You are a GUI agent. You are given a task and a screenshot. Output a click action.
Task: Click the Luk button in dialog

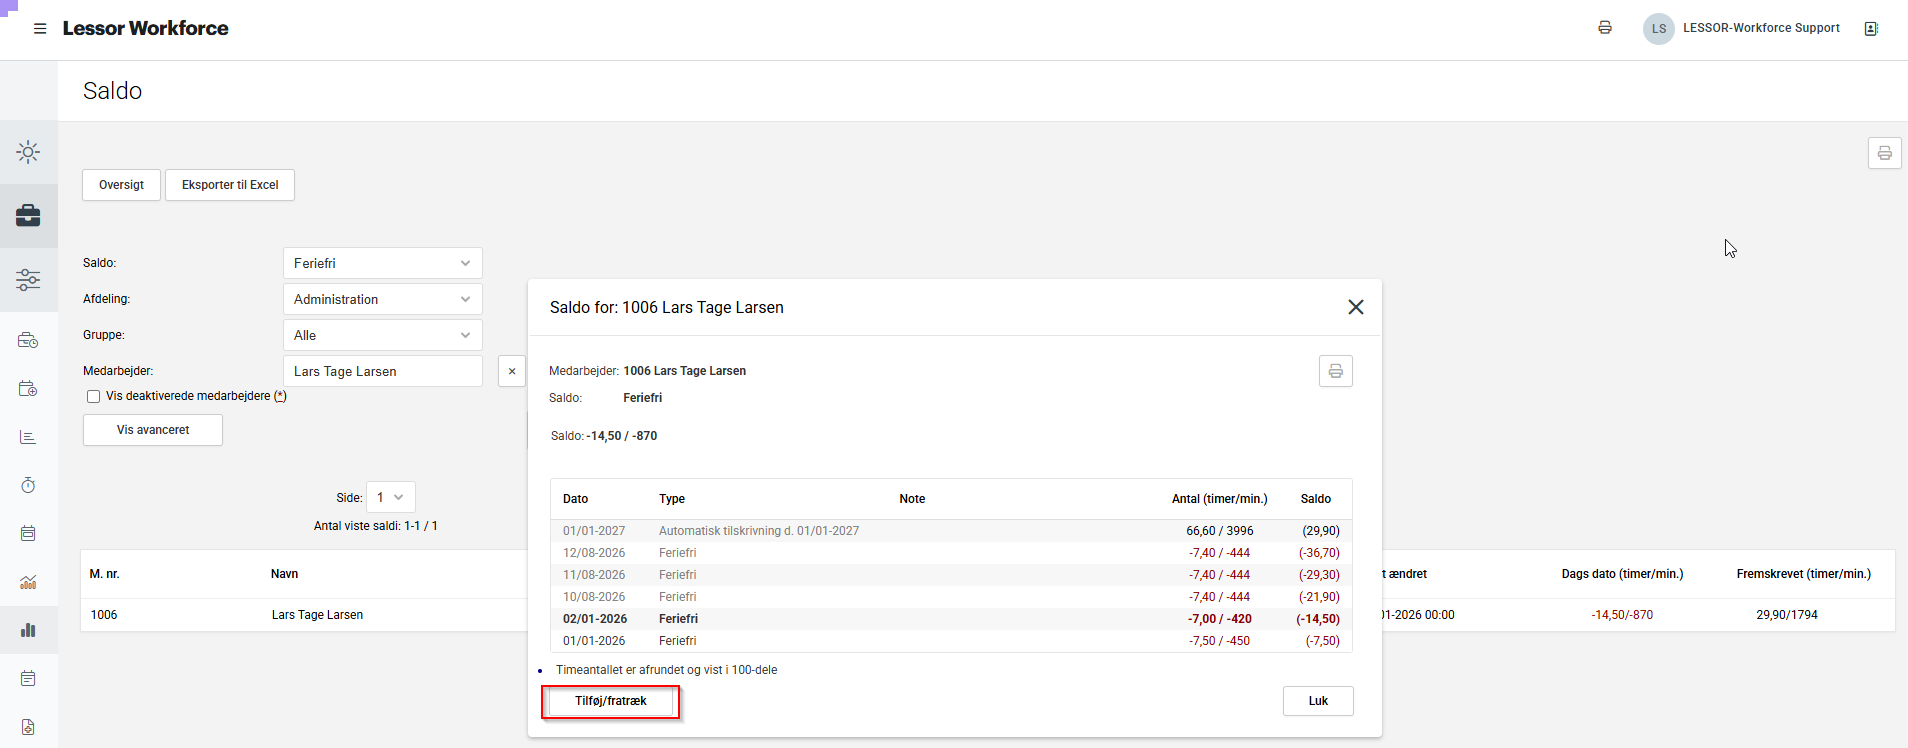point(1318,701)
